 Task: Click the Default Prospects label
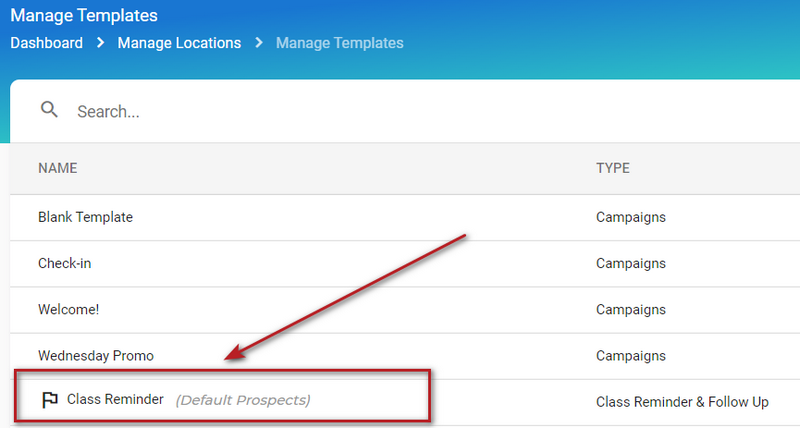click(x=243, y=400)
